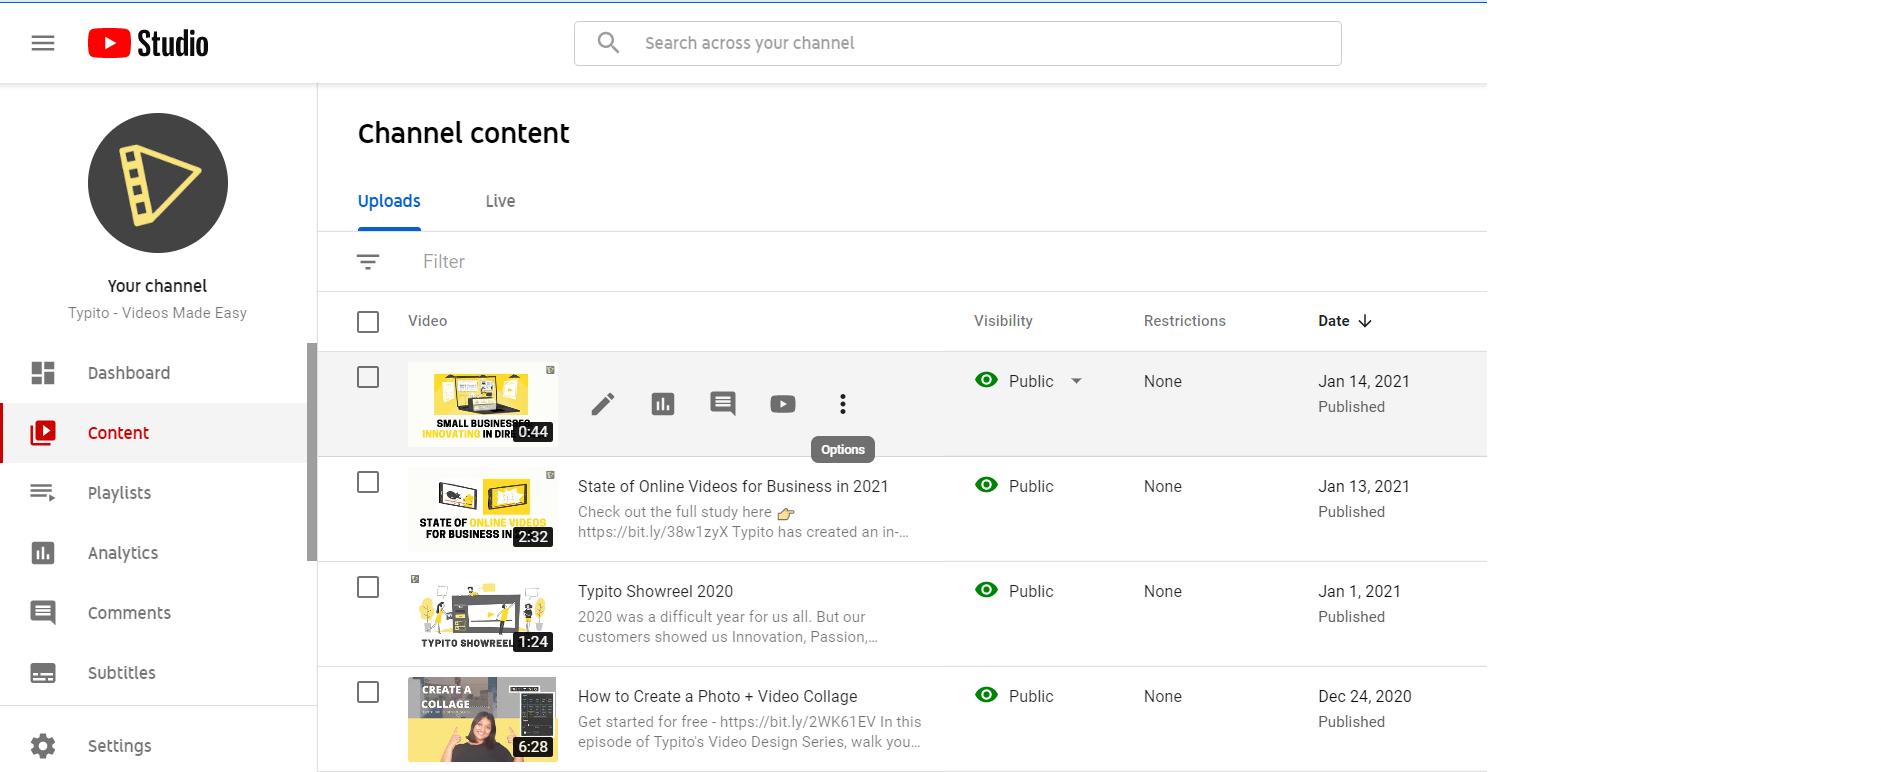Click the Visibility column header
The image size is (1881, 772).
1003,321
